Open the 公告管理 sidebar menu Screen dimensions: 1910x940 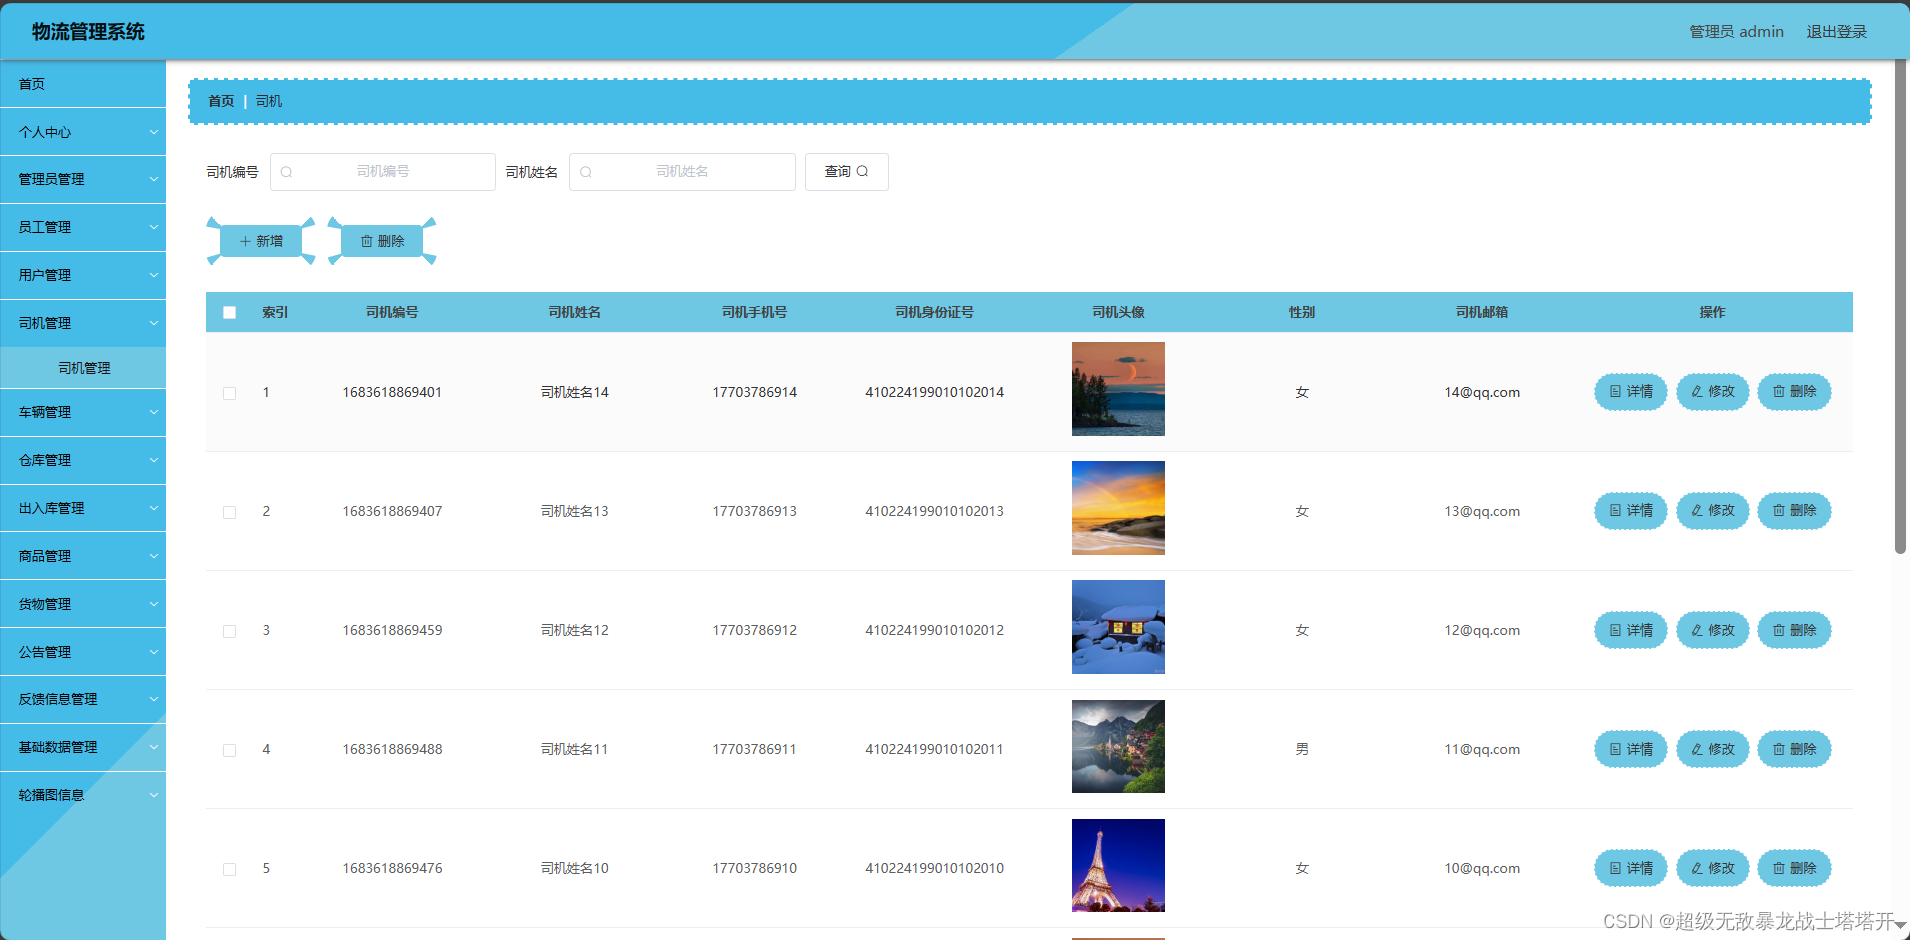[x=83, y=652]
